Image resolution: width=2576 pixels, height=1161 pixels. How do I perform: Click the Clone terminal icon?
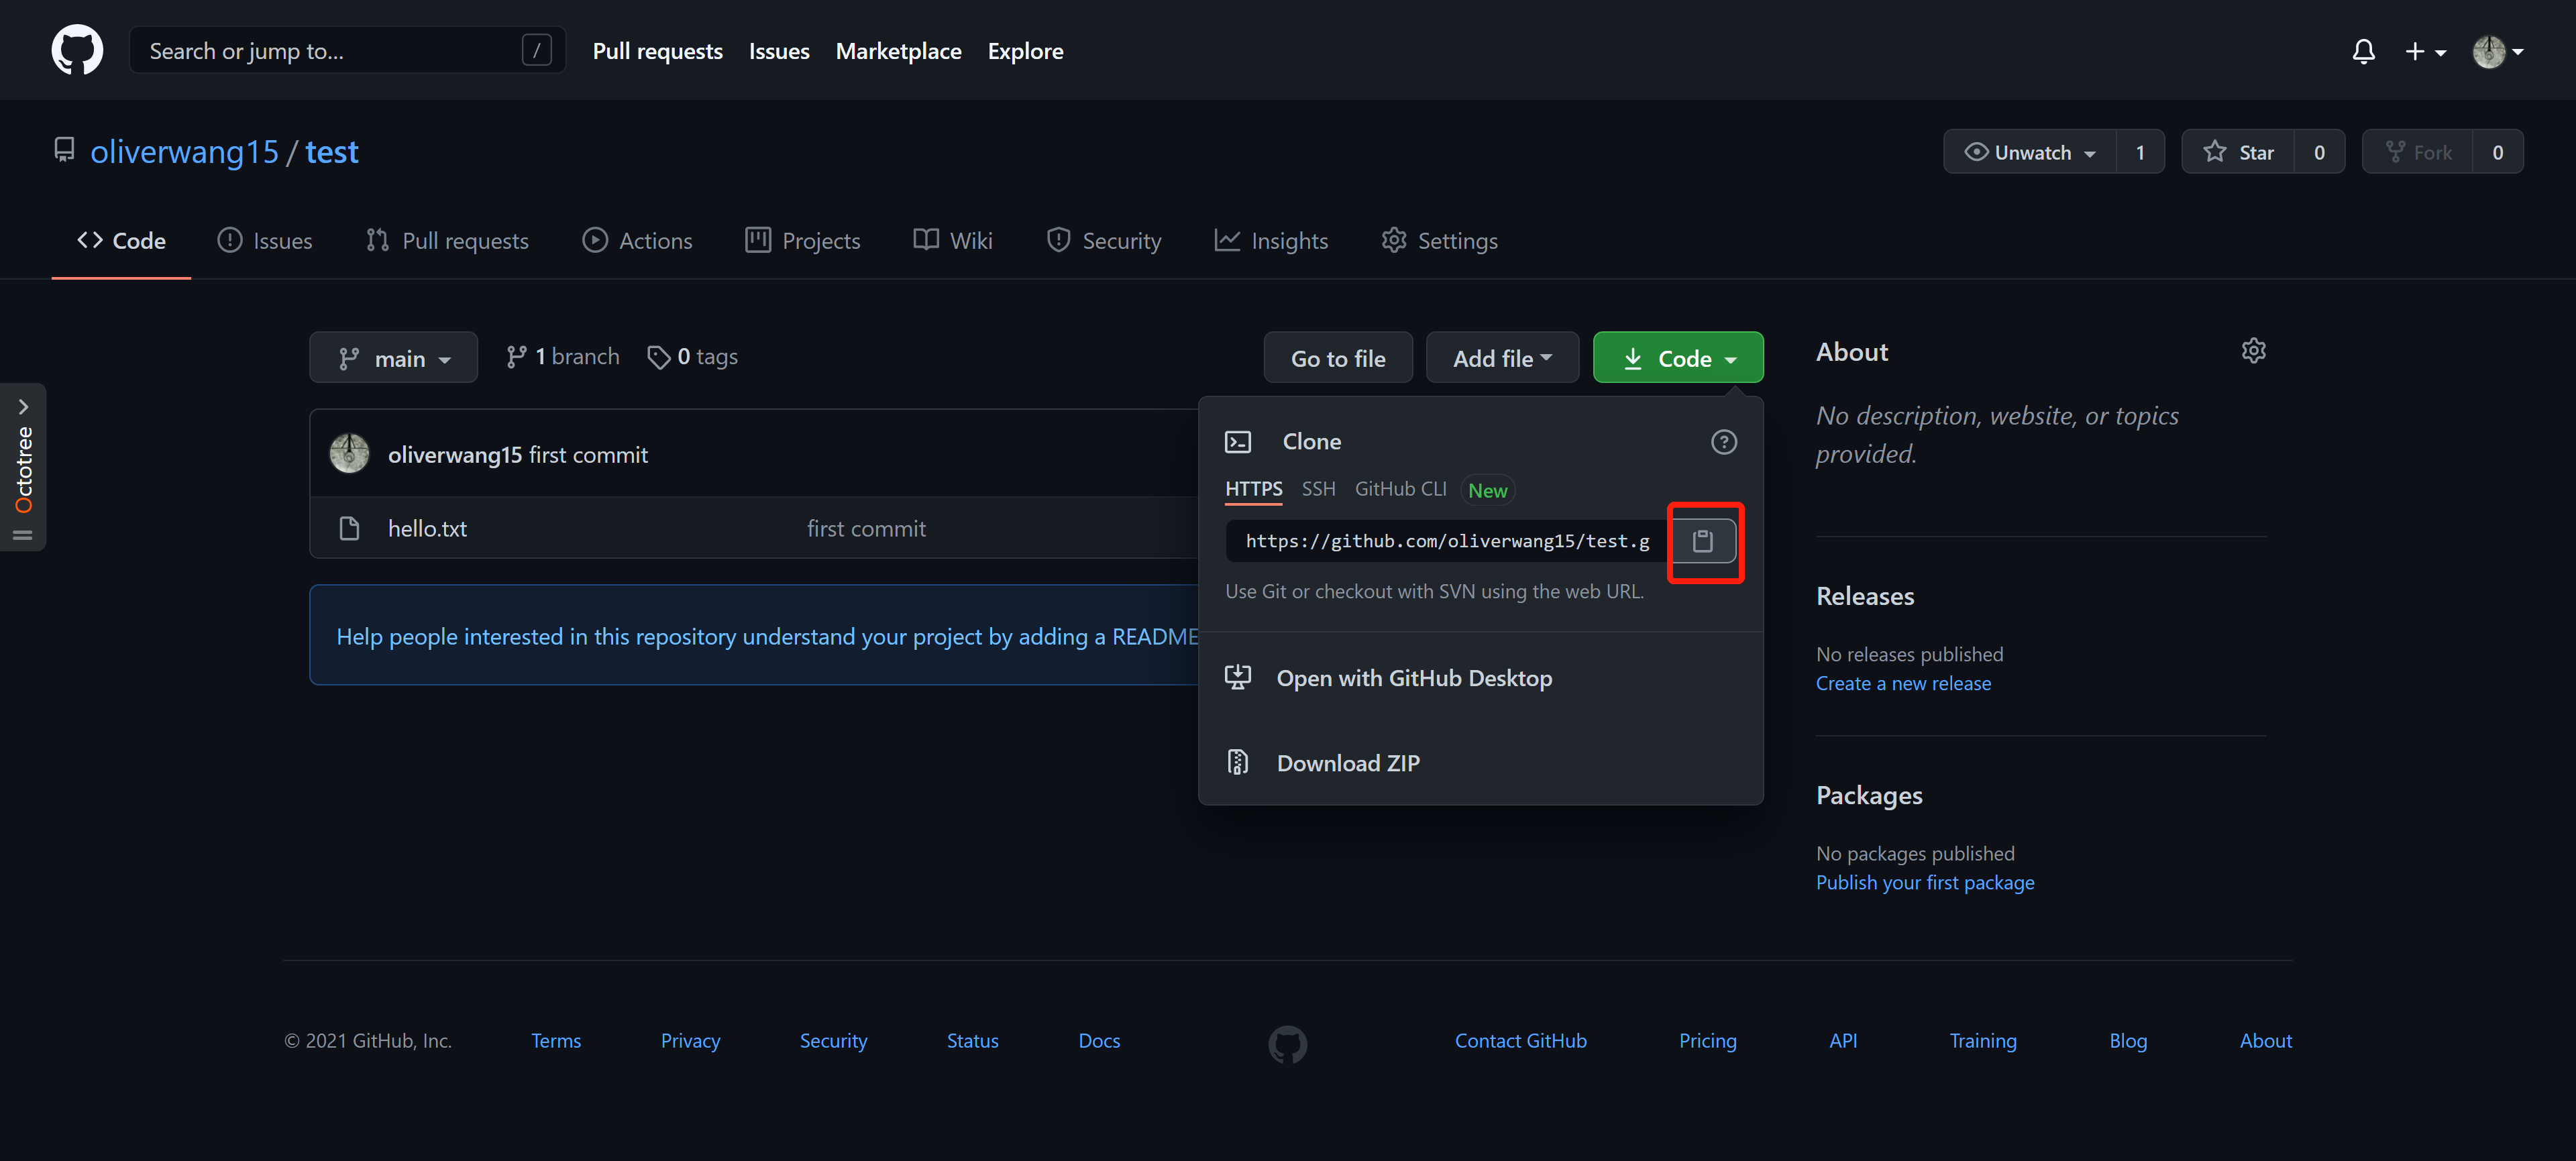(x=1238, y=442)
